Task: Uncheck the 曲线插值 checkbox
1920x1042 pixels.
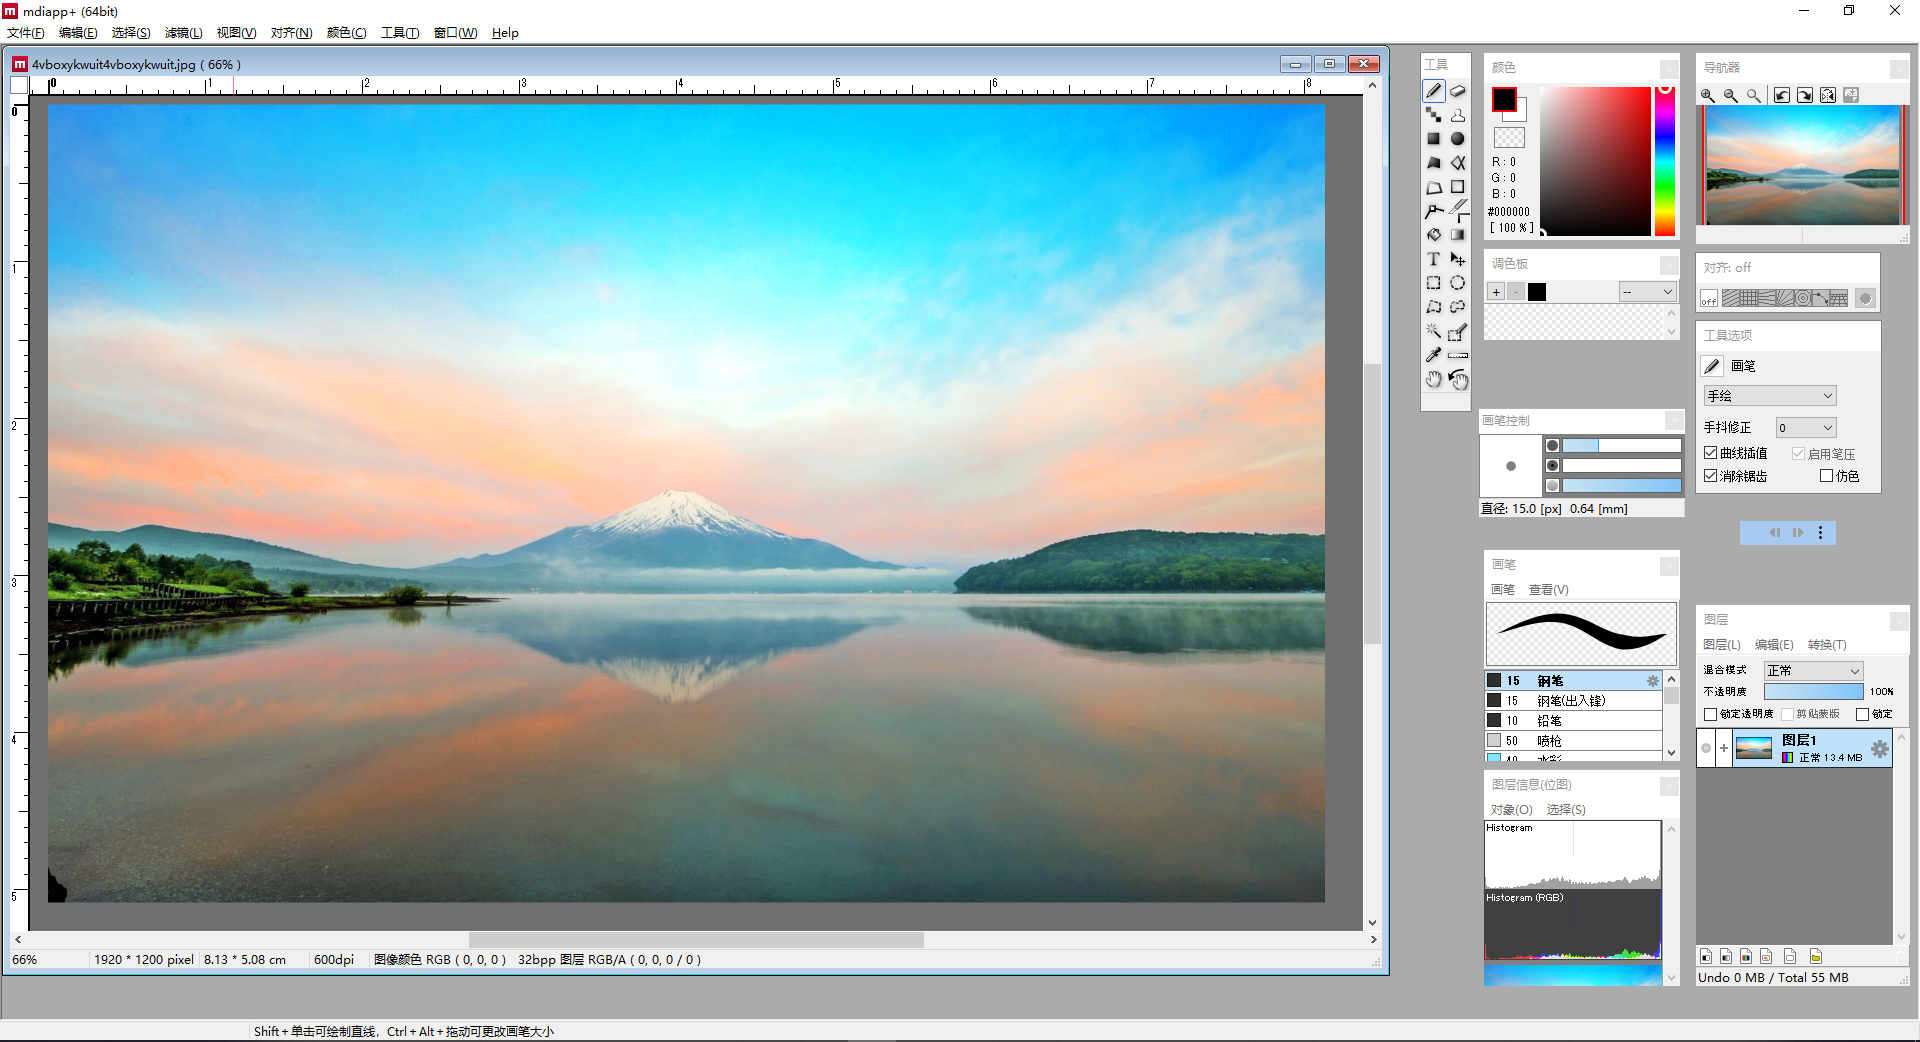Action: [1711, 453]
